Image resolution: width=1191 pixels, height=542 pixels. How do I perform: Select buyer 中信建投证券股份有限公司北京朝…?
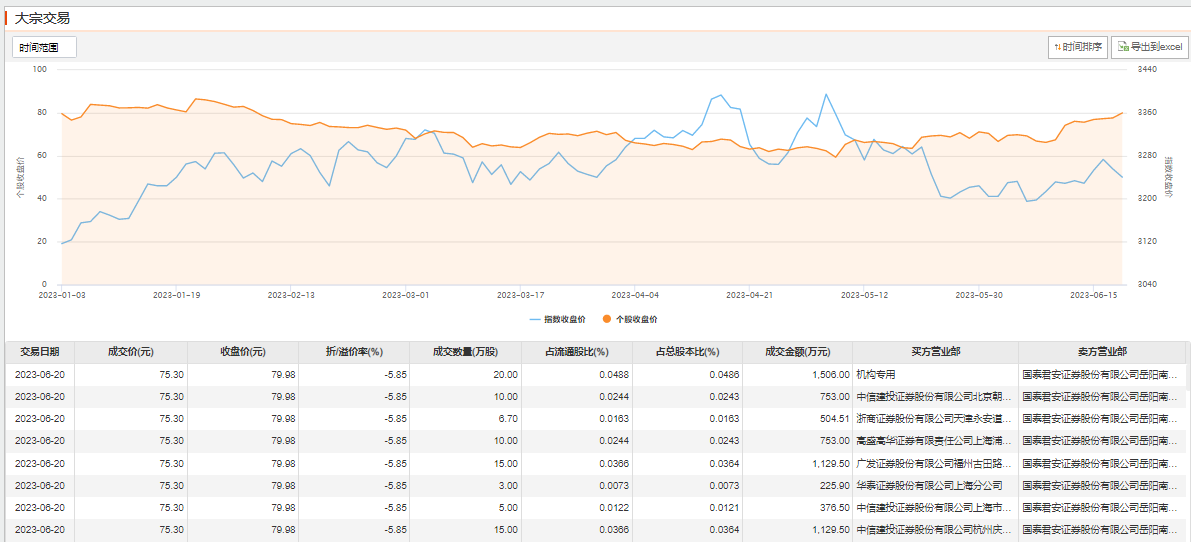click(934, 396)
